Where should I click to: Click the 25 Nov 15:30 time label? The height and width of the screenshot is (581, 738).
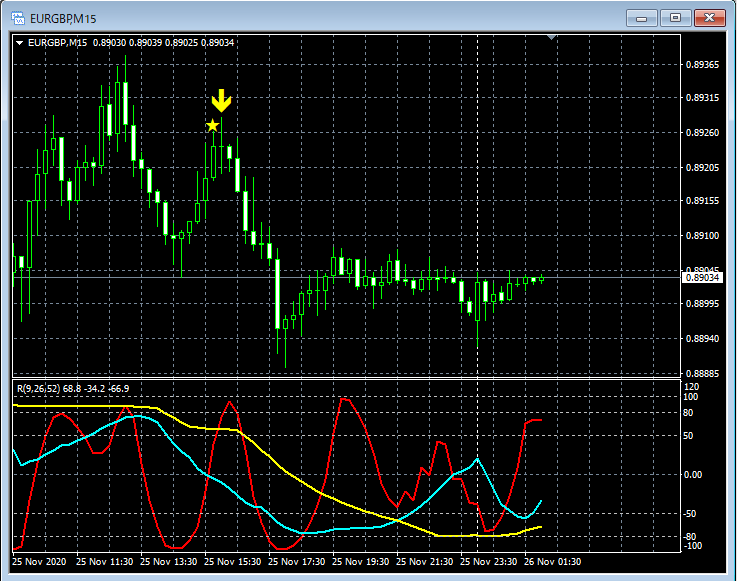pyautogui.click(x=233, y=562)
